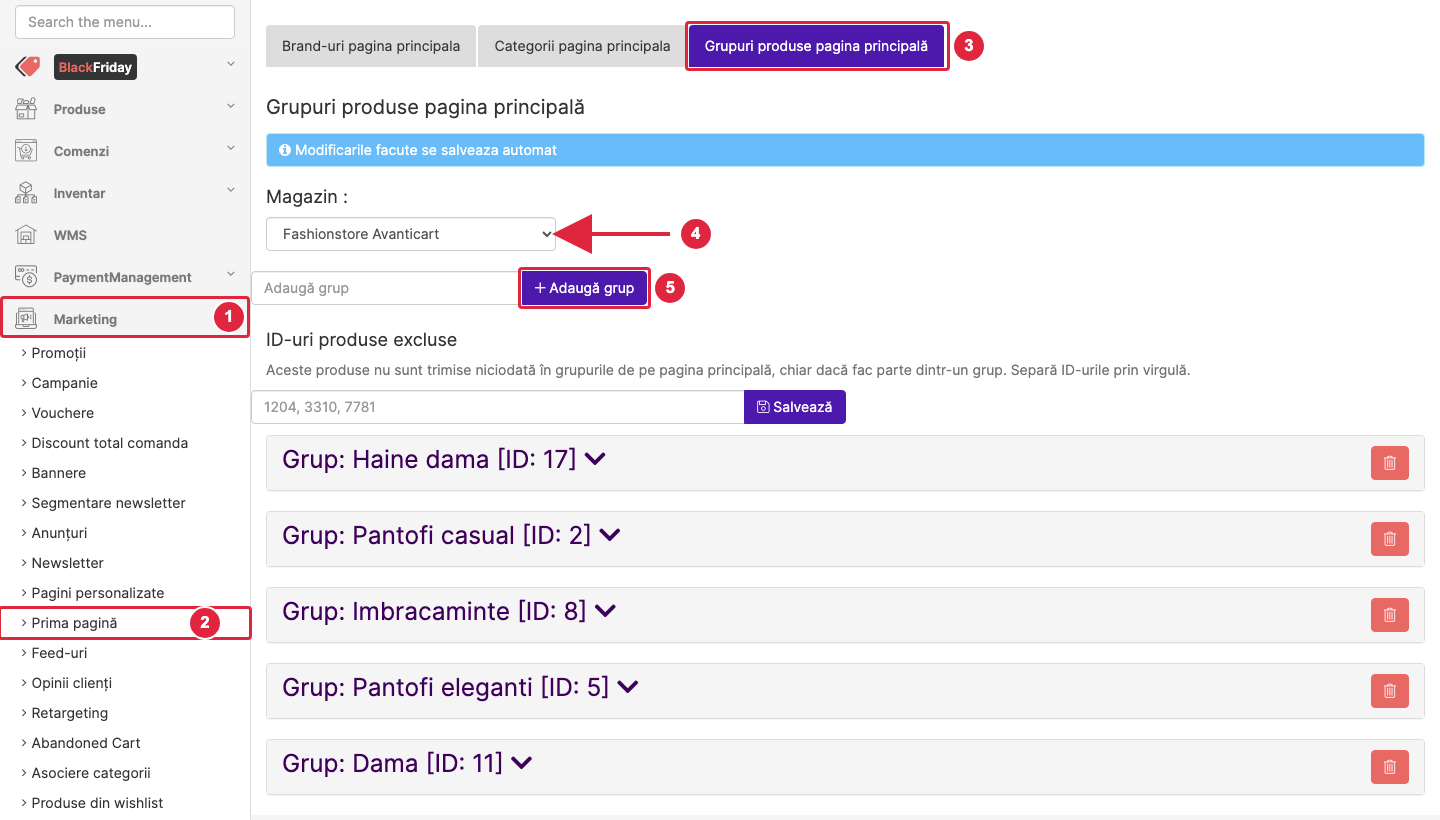Click the excluded product IDs field
Screen dimensions: 1440x820
click(x=498, y=407)
